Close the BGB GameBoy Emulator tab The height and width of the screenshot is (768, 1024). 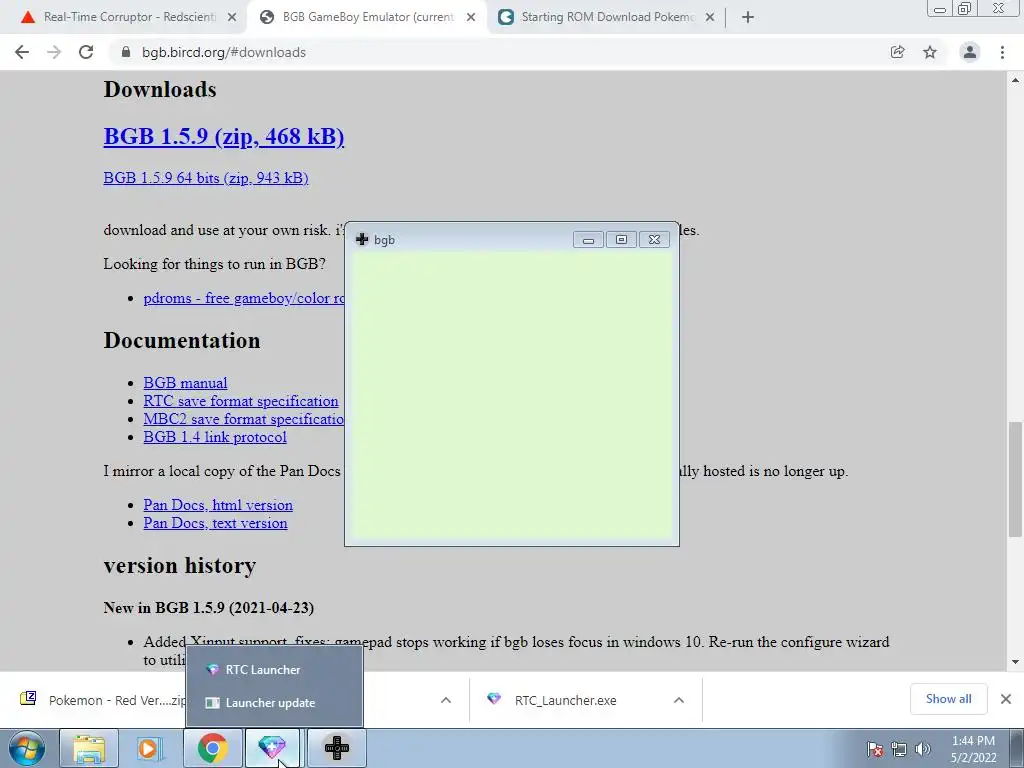[x=471, y=17]
